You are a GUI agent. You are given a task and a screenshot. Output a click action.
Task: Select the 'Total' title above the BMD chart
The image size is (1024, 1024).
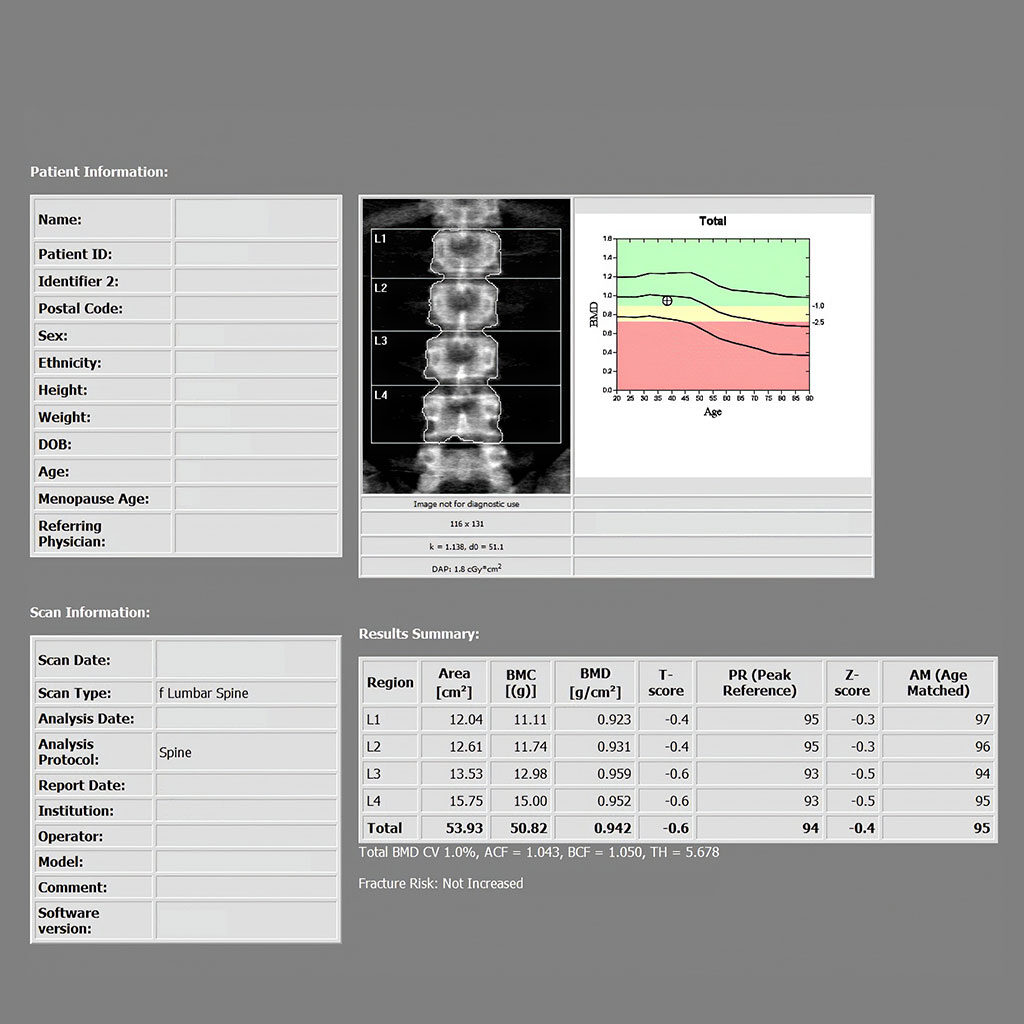tap(712, 221)
